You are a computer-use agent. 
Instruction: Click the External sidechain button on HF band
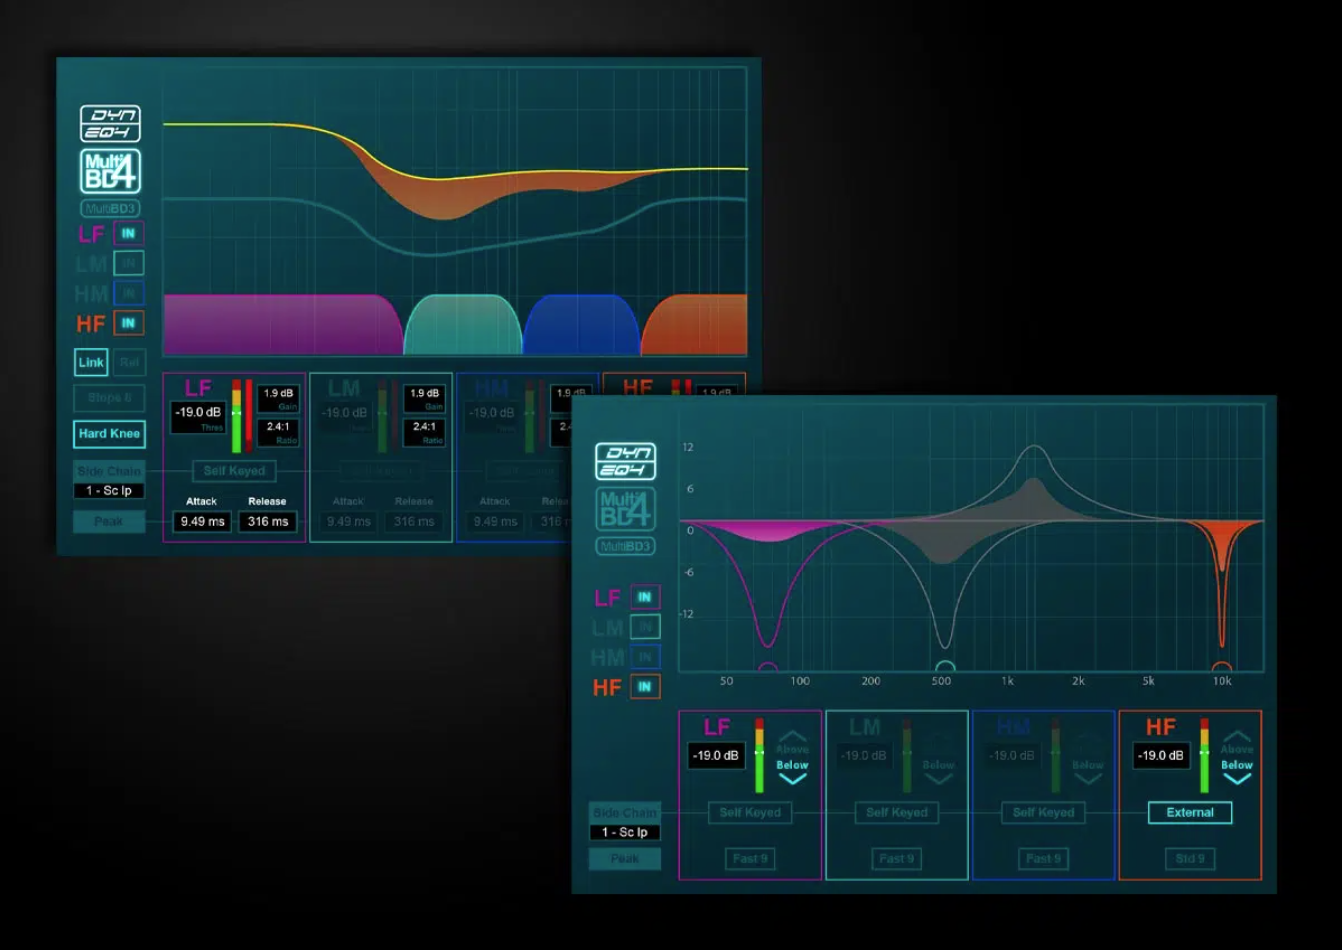coord(1189,813)
